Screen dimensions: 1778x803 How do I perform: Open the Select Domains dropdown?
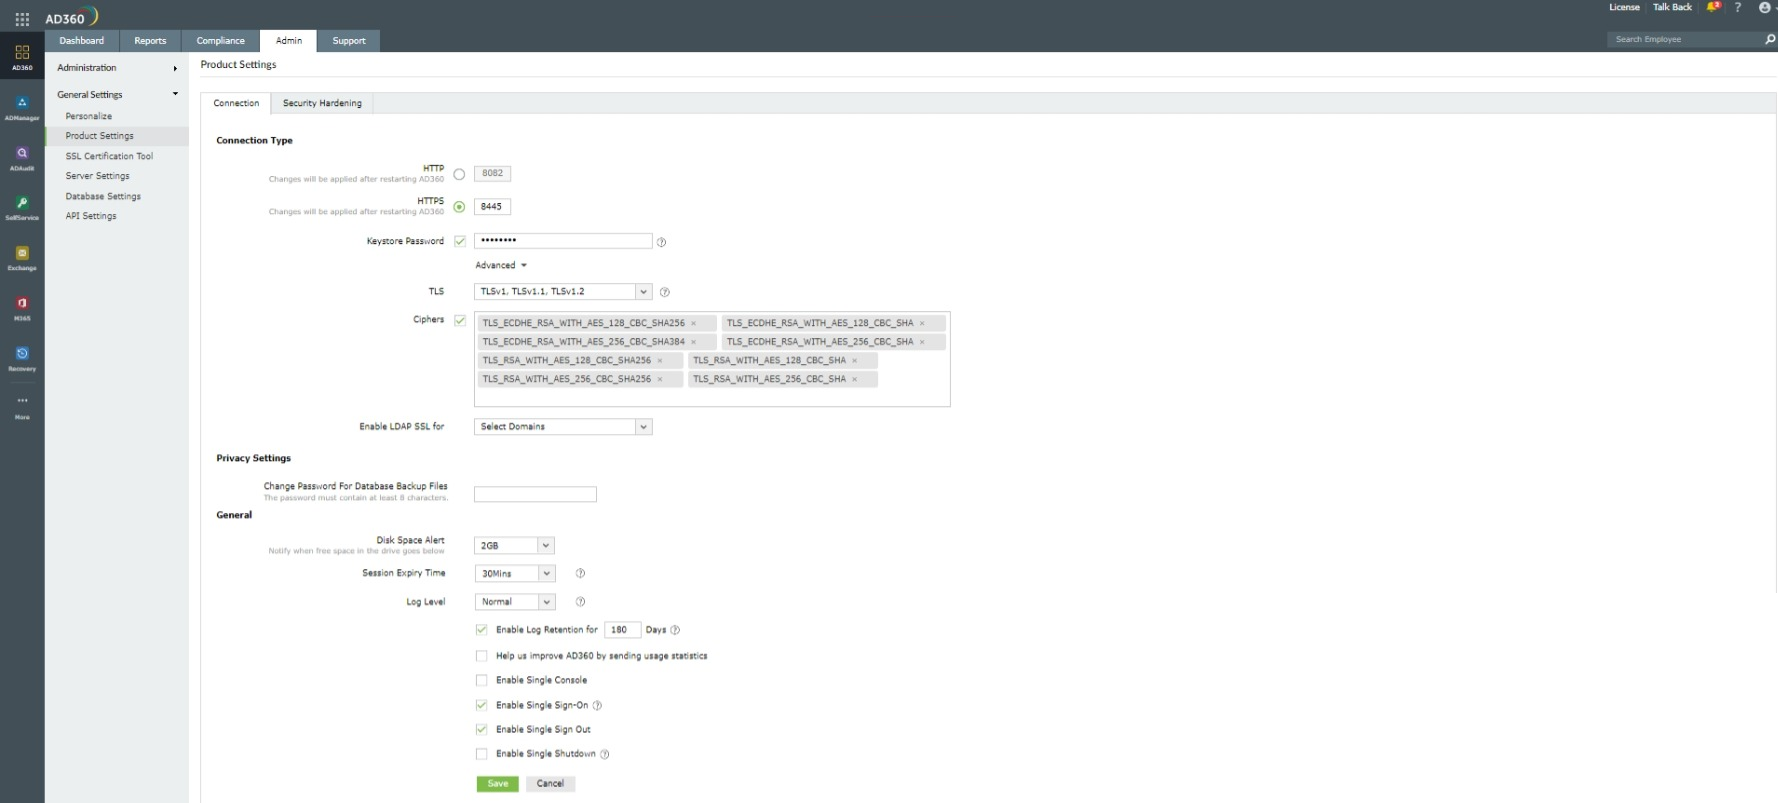coord(562,427)
